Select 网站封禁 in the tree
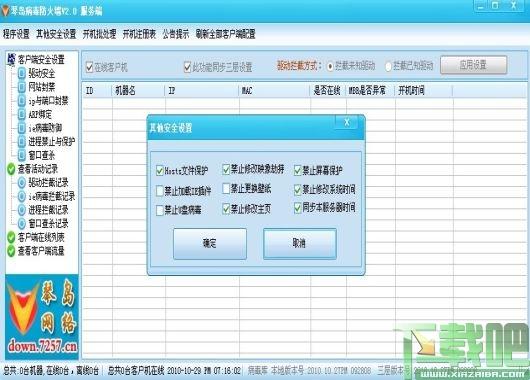530x380 pixels. (x=41, y=87)
